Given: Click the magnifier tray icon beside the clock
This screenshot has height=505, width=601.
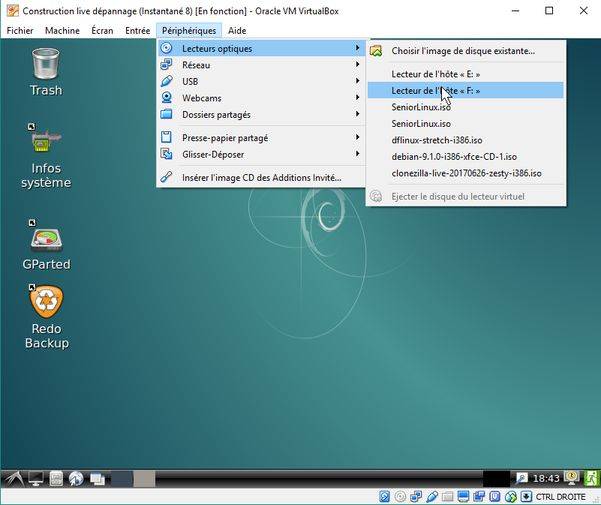Looking at the screenshot, I should click(x=521, y=478).
